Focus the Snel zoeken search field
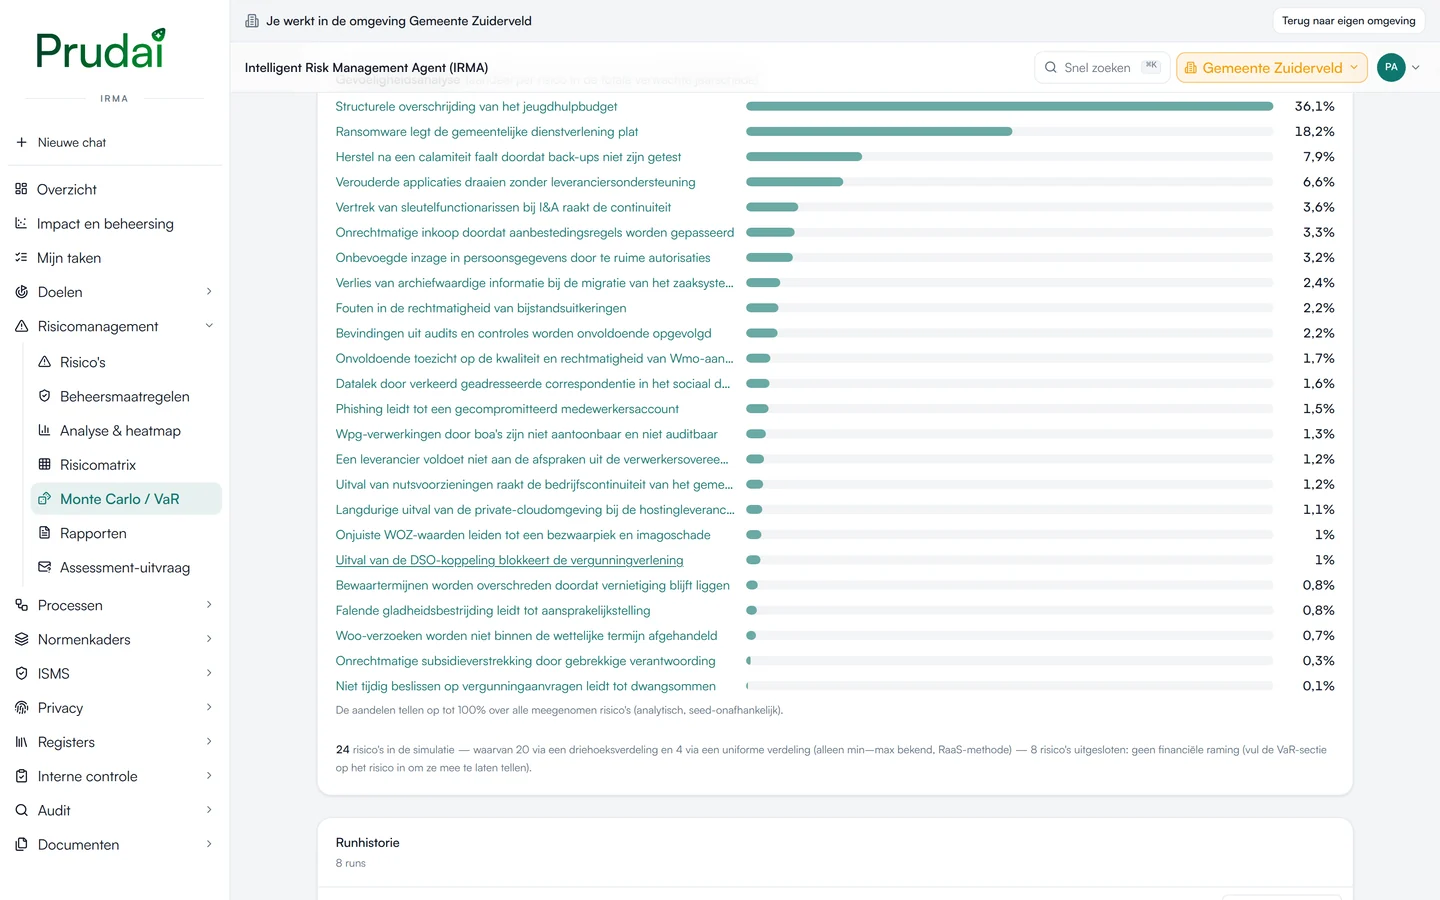Screen dimensions: 1440x900 tap(1101, 68)
